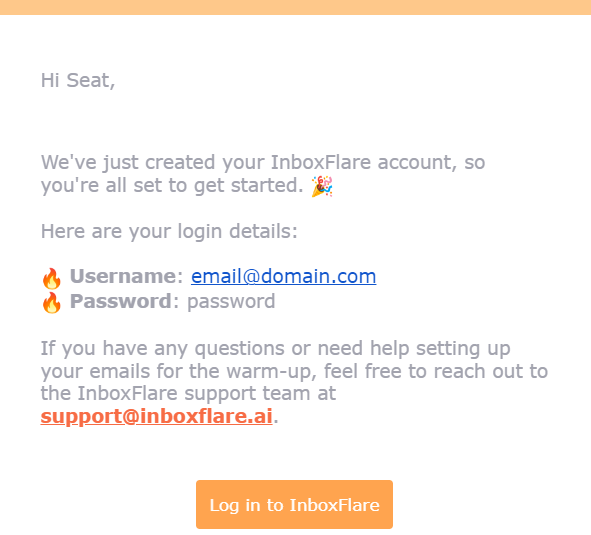591x535 pixels.
Task: Click the "the InboxFlare support team at" line
Action: pos(188,394)
